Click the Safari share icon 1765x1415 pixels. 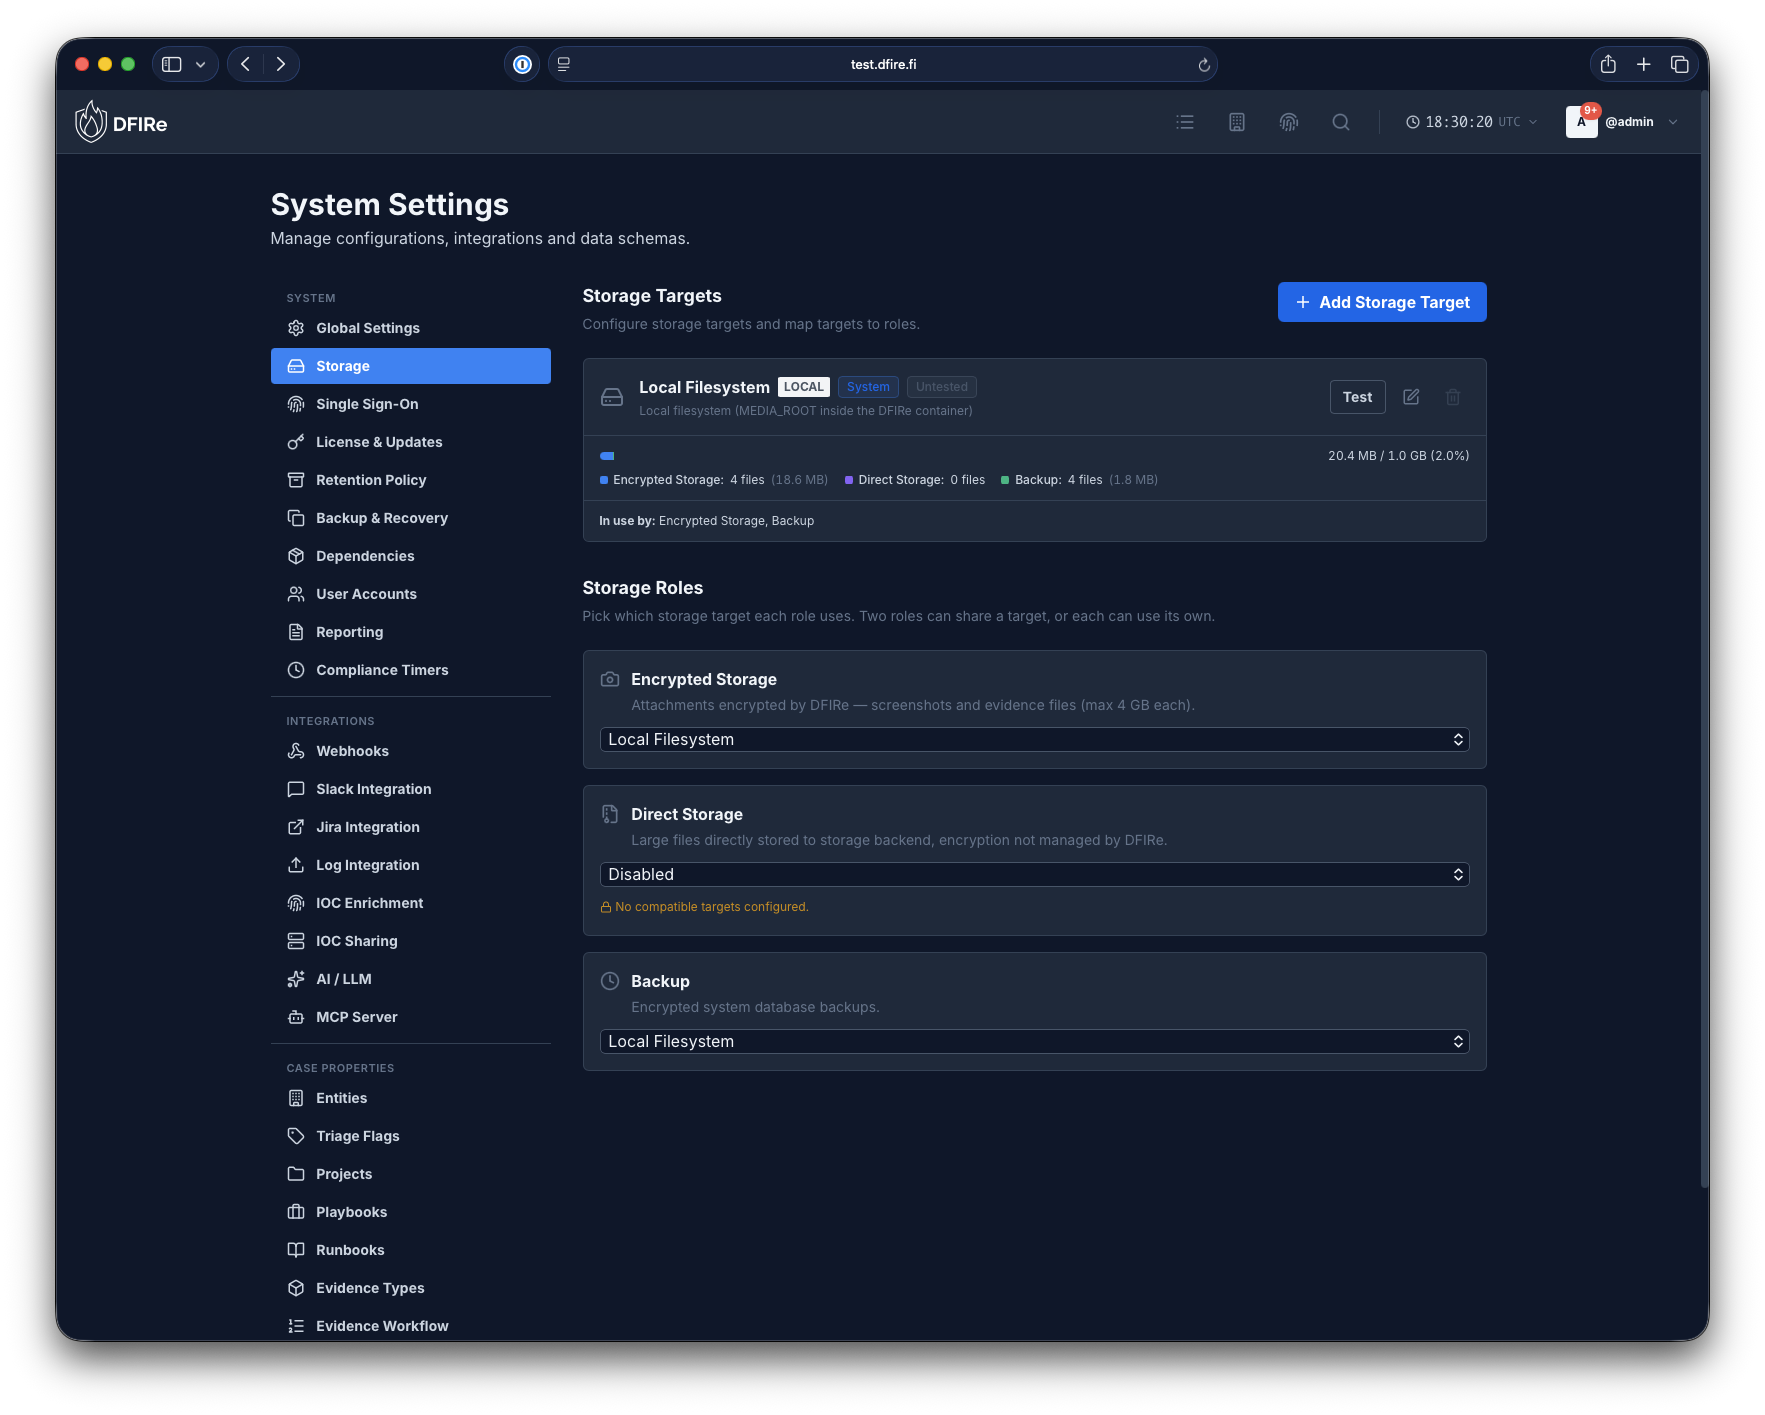pyautogui.click(x=1608, y=64)
